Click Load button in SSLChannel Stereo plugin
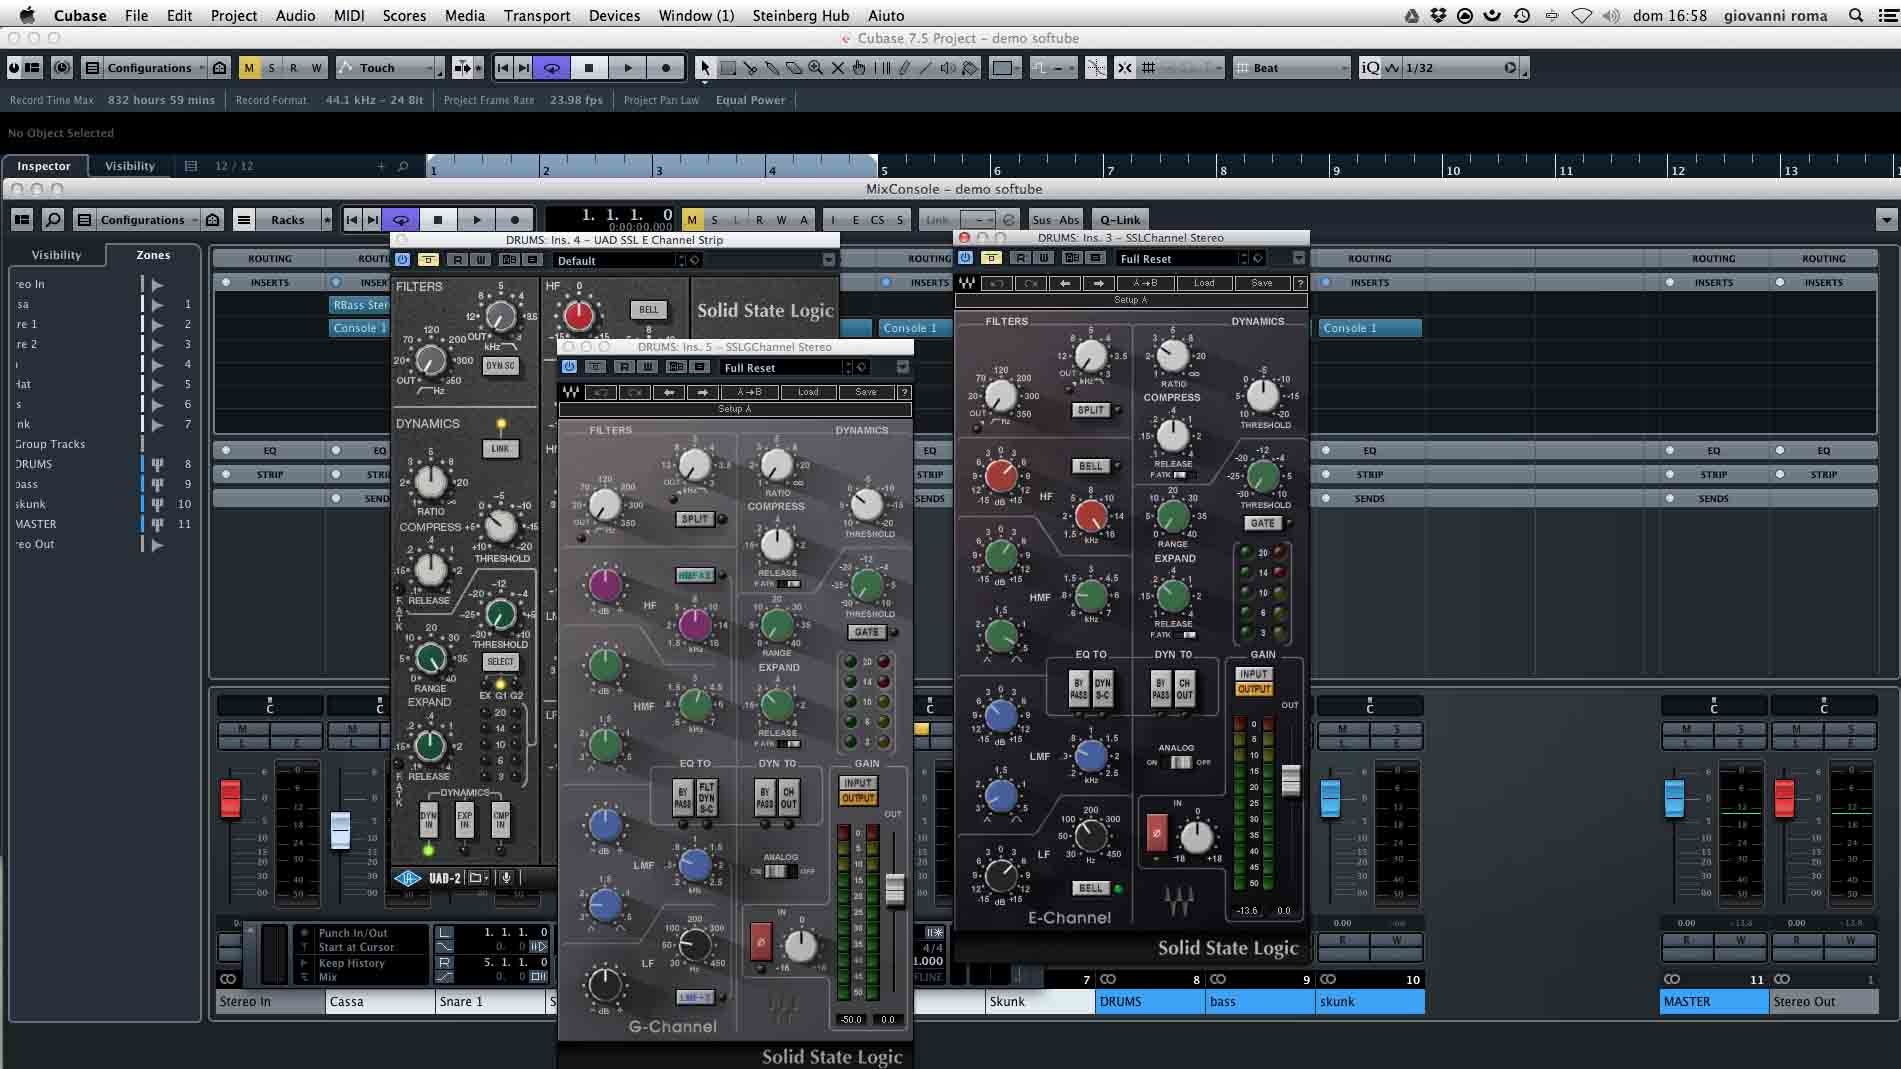1901x1069 pixels. (x=1204, y=283)
